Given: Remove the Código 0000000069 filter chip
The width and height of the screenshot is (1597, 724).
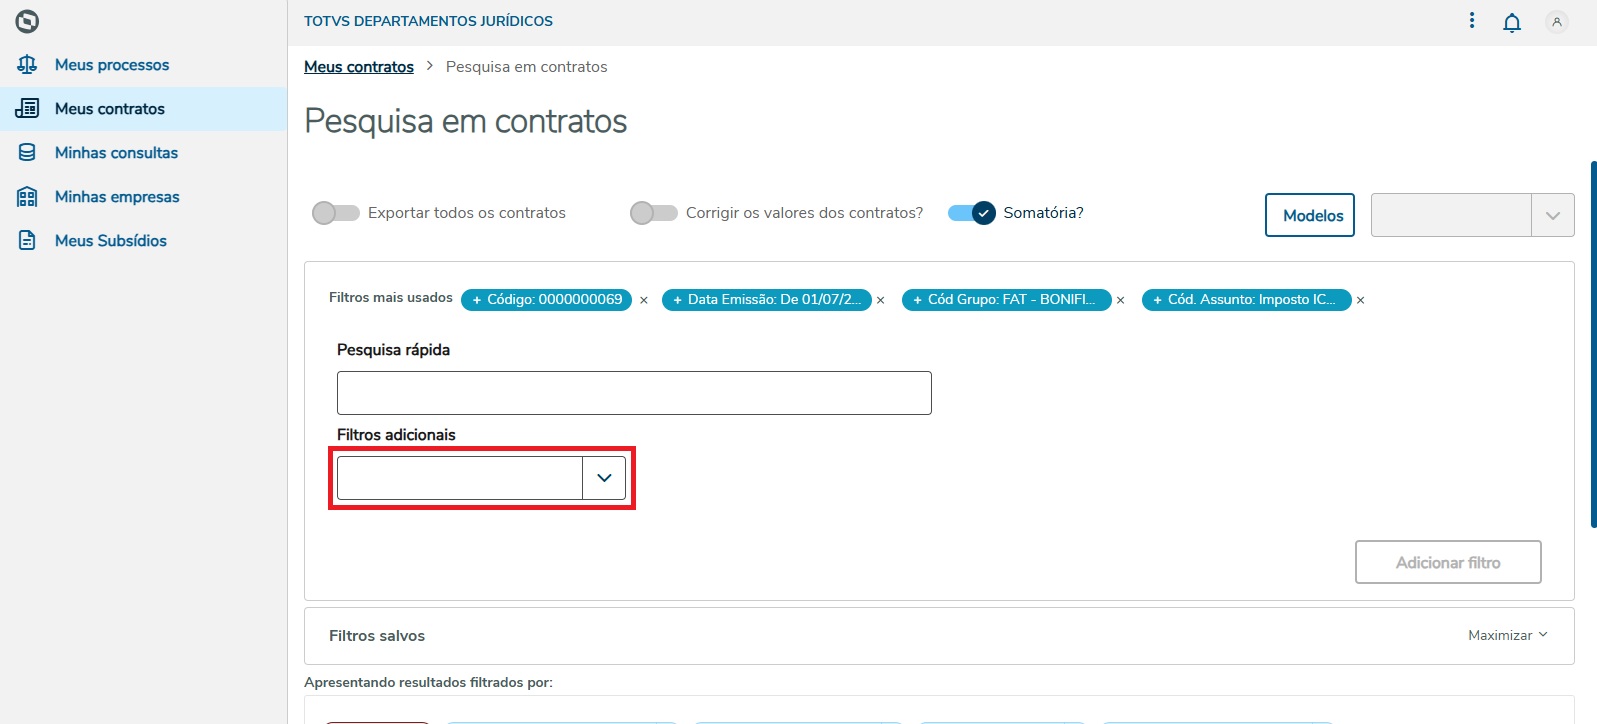Looking at the screenshot, I should (644, 300).
